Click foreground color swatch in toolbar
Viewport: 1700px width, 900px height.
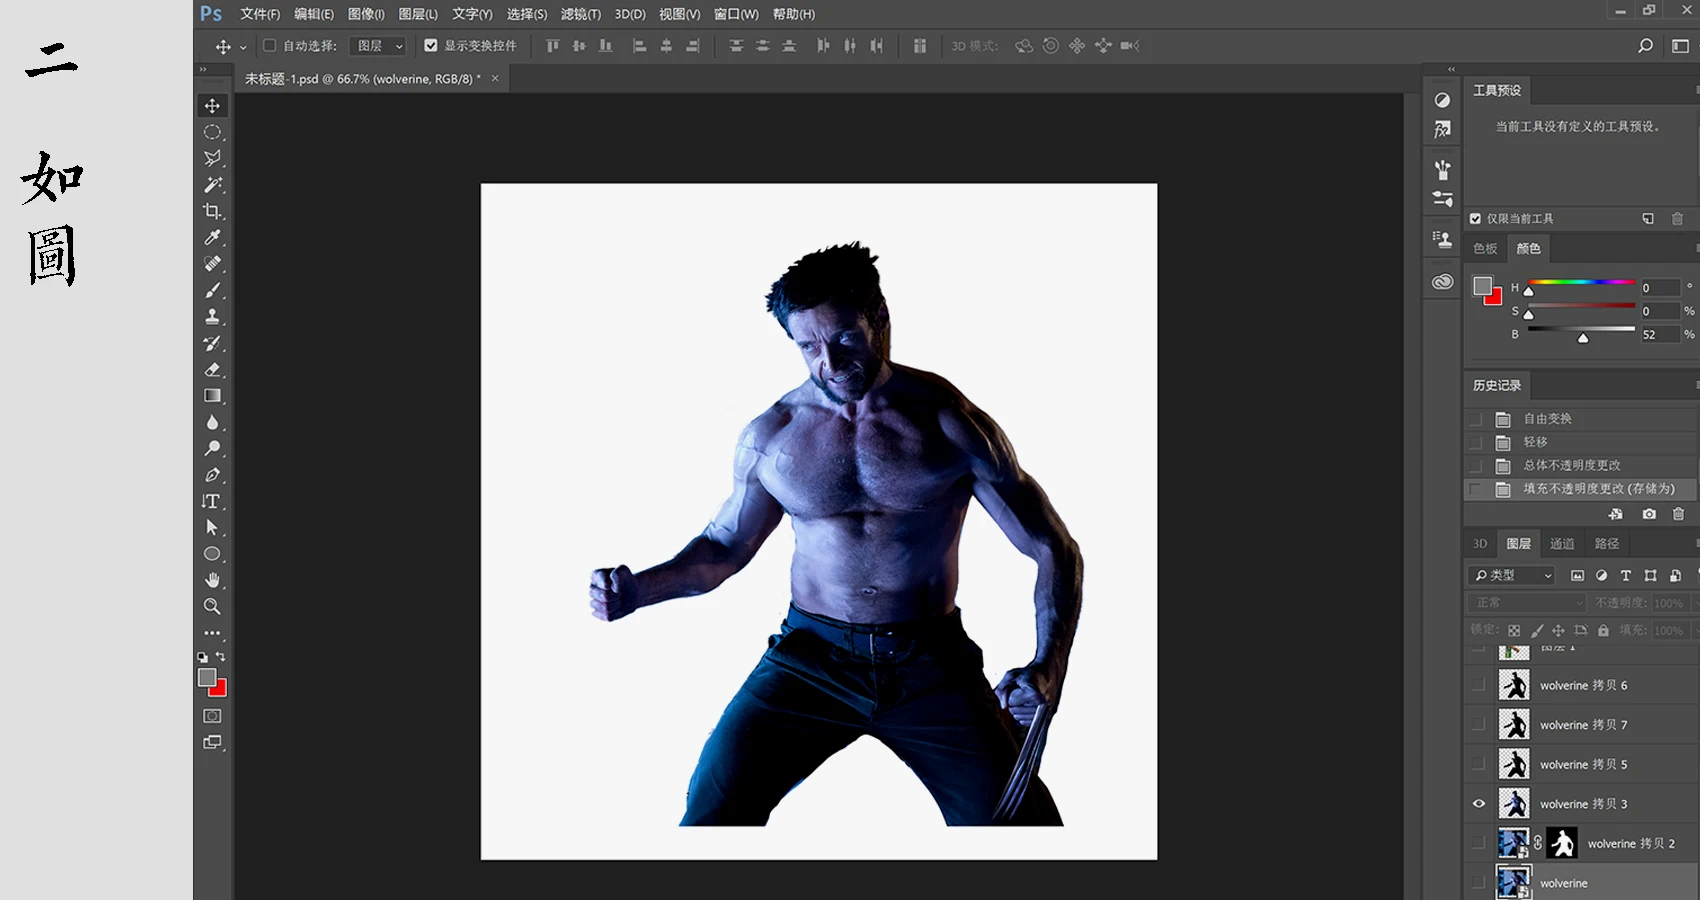point(207,677)
